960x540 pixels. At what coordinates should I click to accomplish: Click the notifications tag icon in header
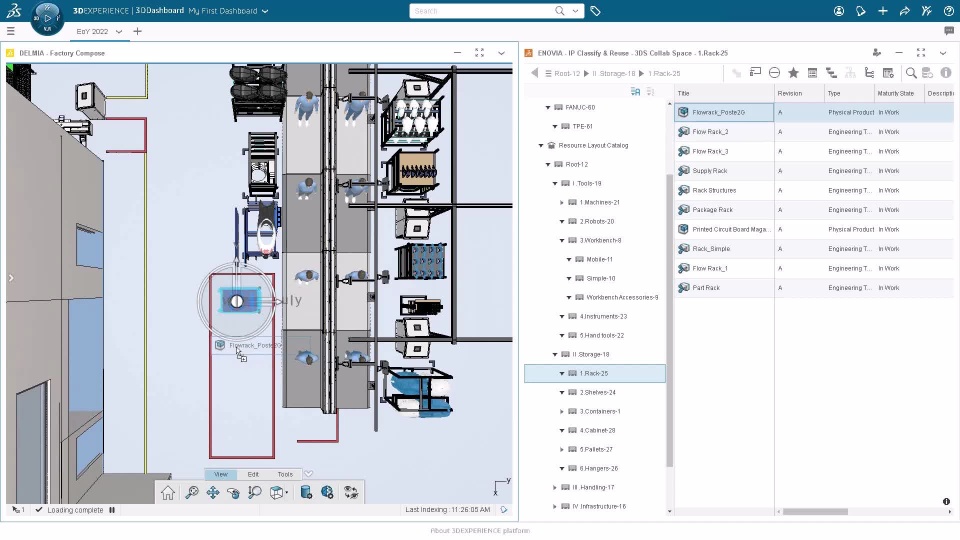coord(861,11)
